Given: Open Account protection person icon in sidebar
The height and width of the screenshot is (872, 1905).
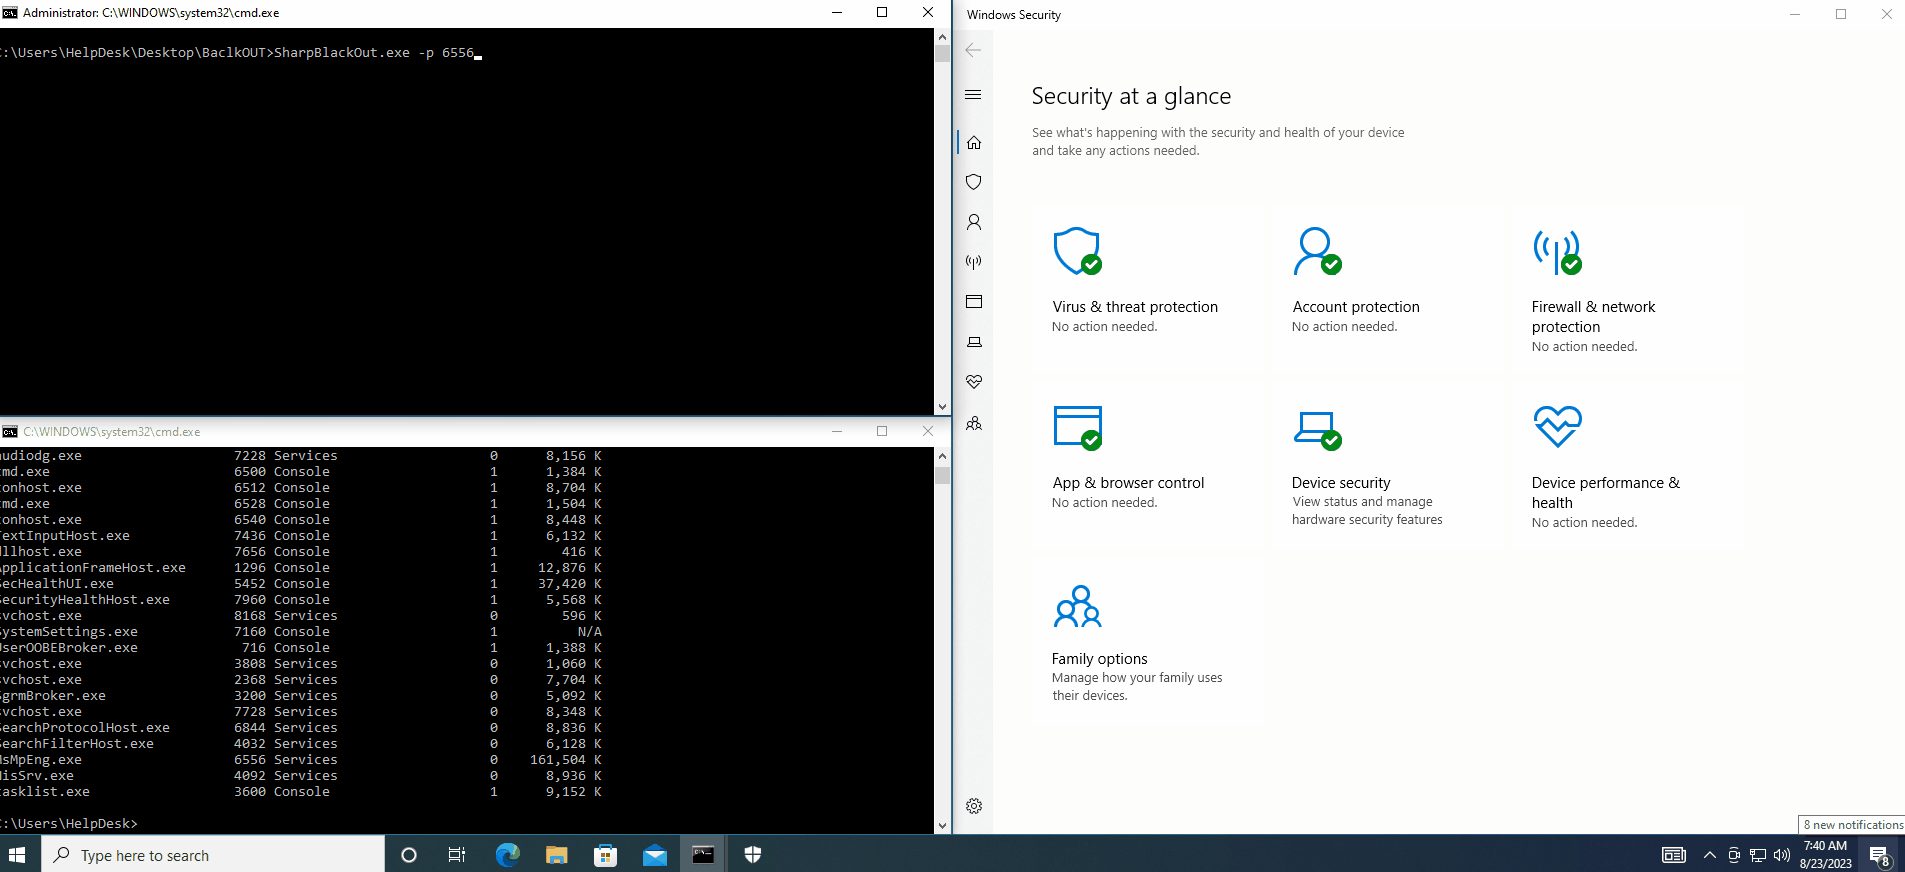Looking at the screenshot, I should [x=974, y=222].
